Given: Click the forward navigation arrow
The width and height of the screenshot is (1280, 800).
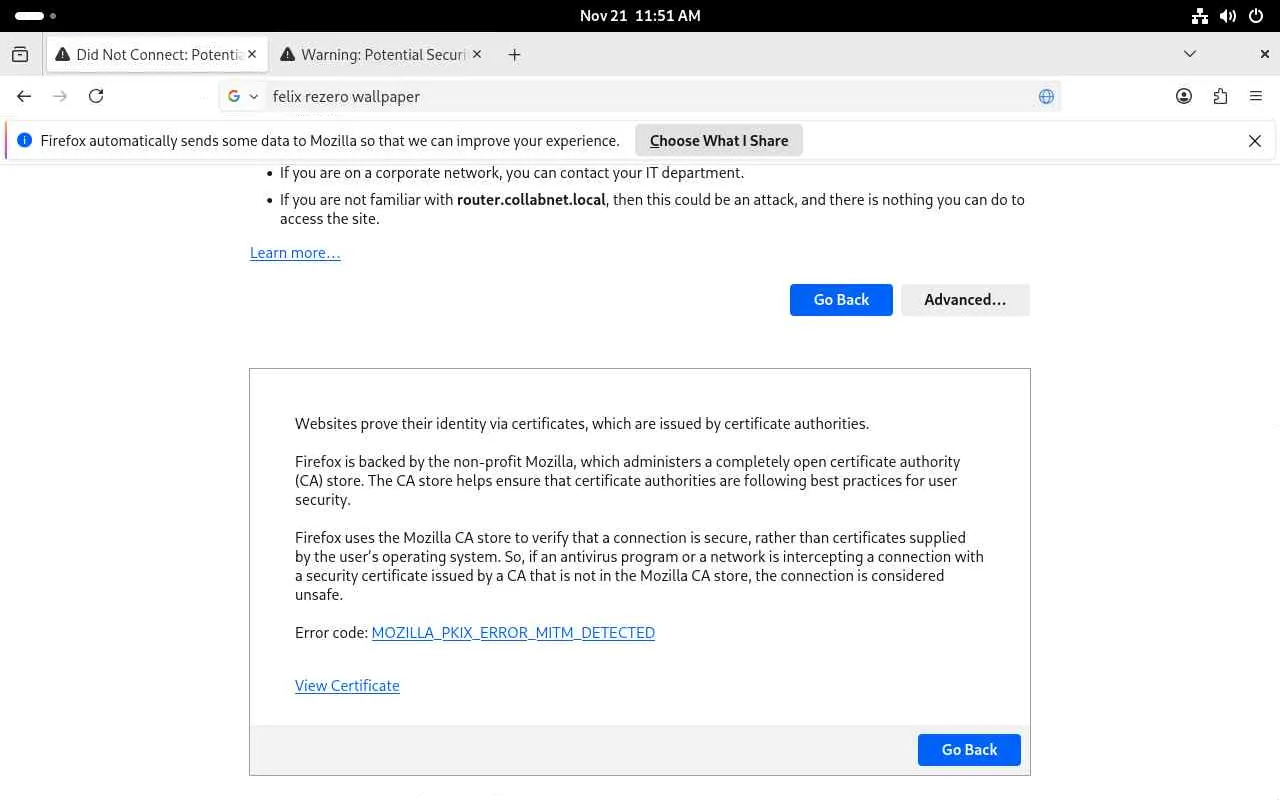Looking at the screenshot, I should point(60,96).
